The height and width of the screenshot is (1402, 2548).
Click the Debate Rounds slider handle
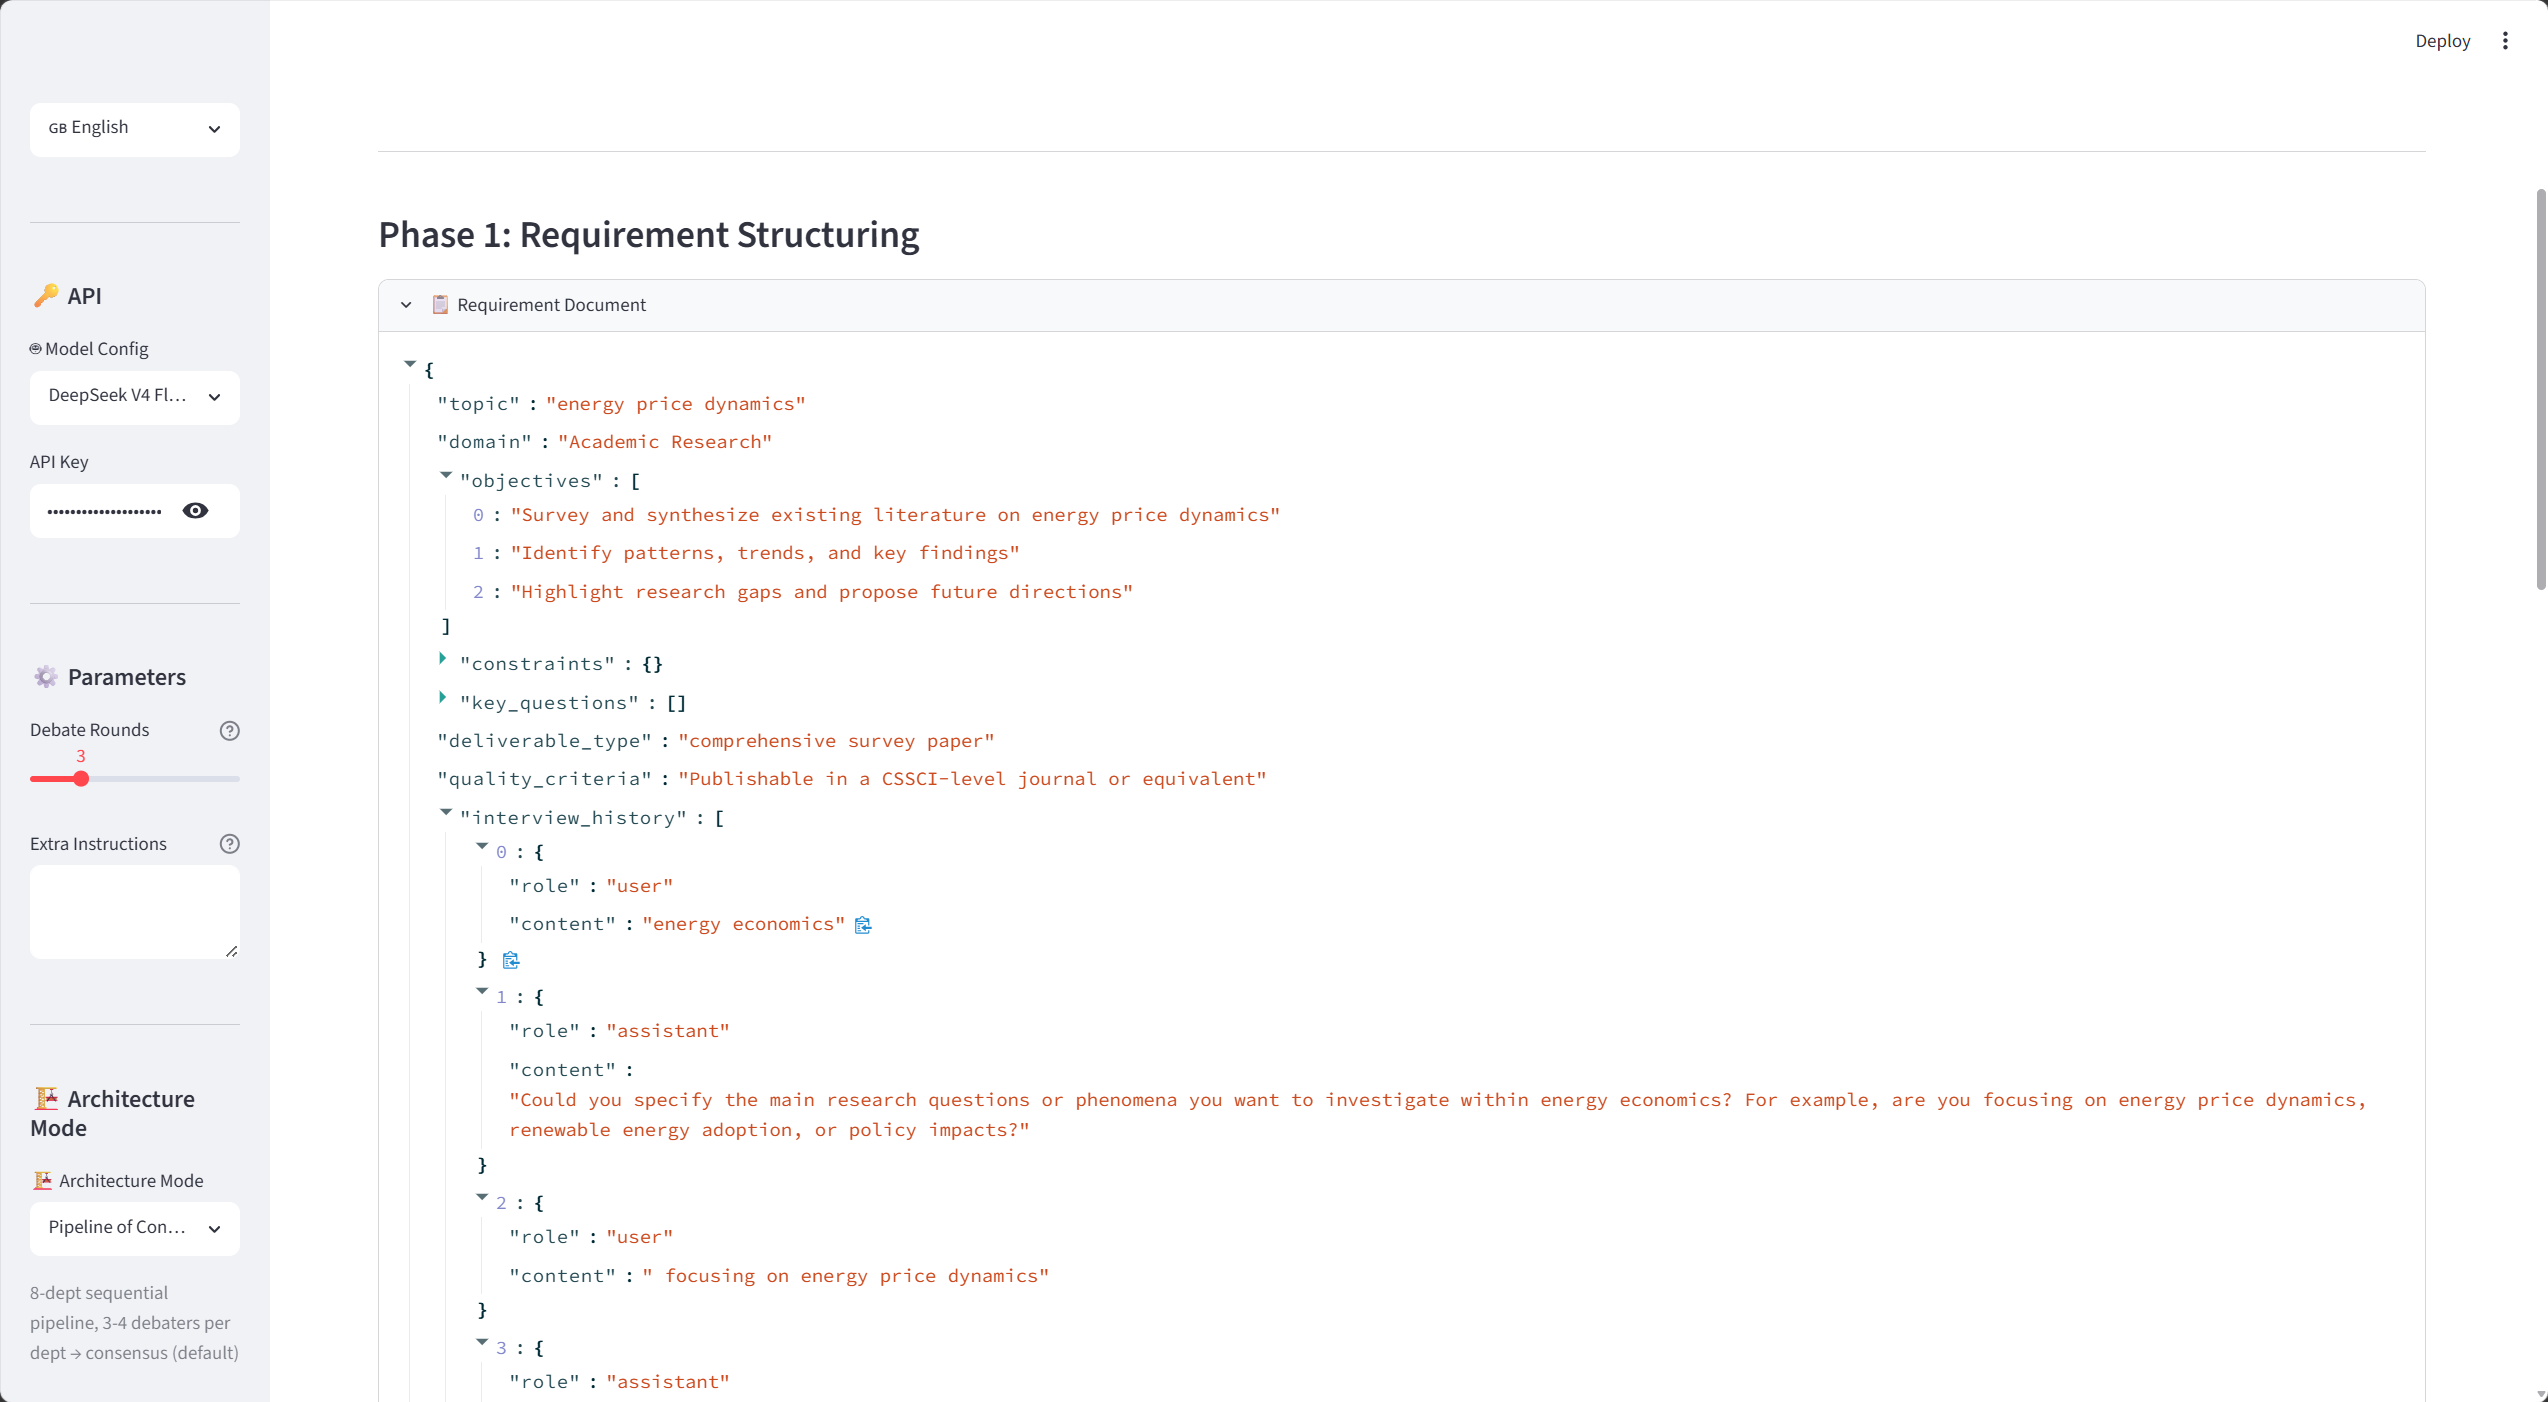tap(81, 779)
